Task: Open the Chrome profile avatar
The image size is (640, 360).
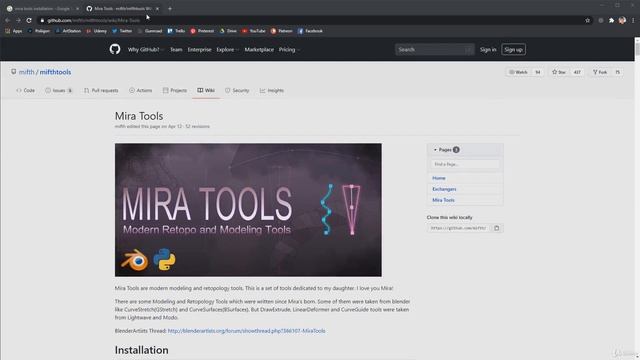Action: click(x=622, y=20)
